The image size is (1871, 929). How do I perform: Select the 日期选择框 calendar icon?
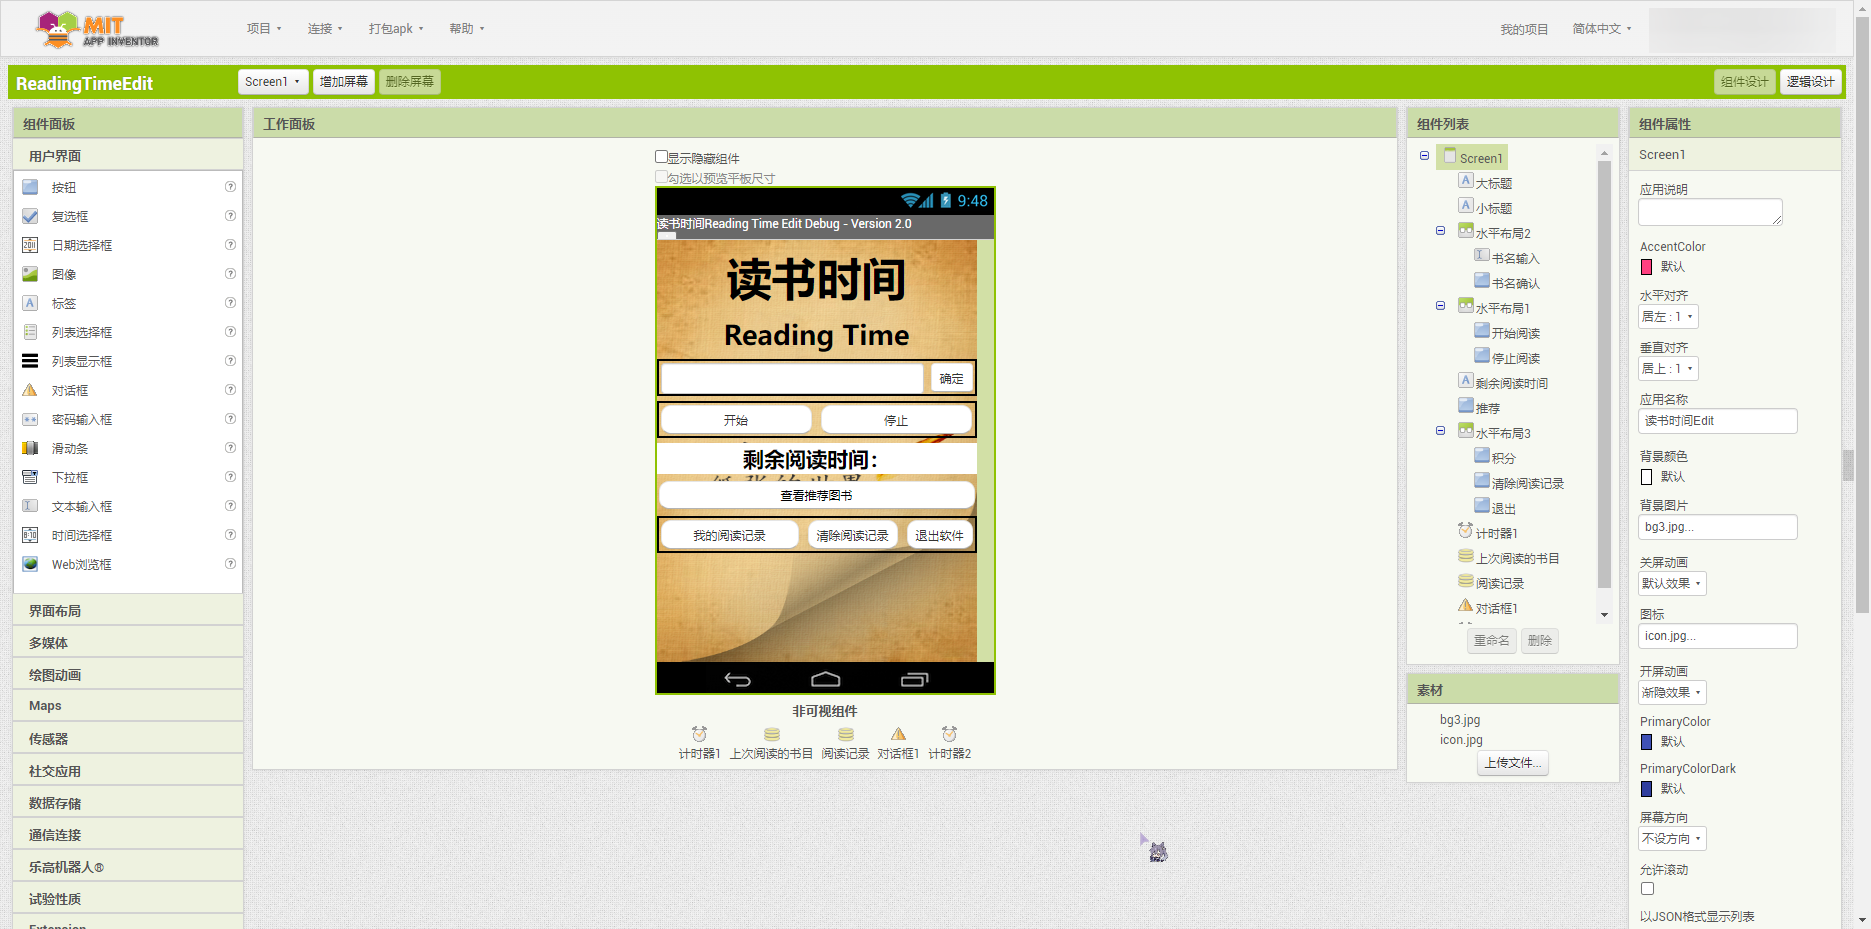[30, 245]
